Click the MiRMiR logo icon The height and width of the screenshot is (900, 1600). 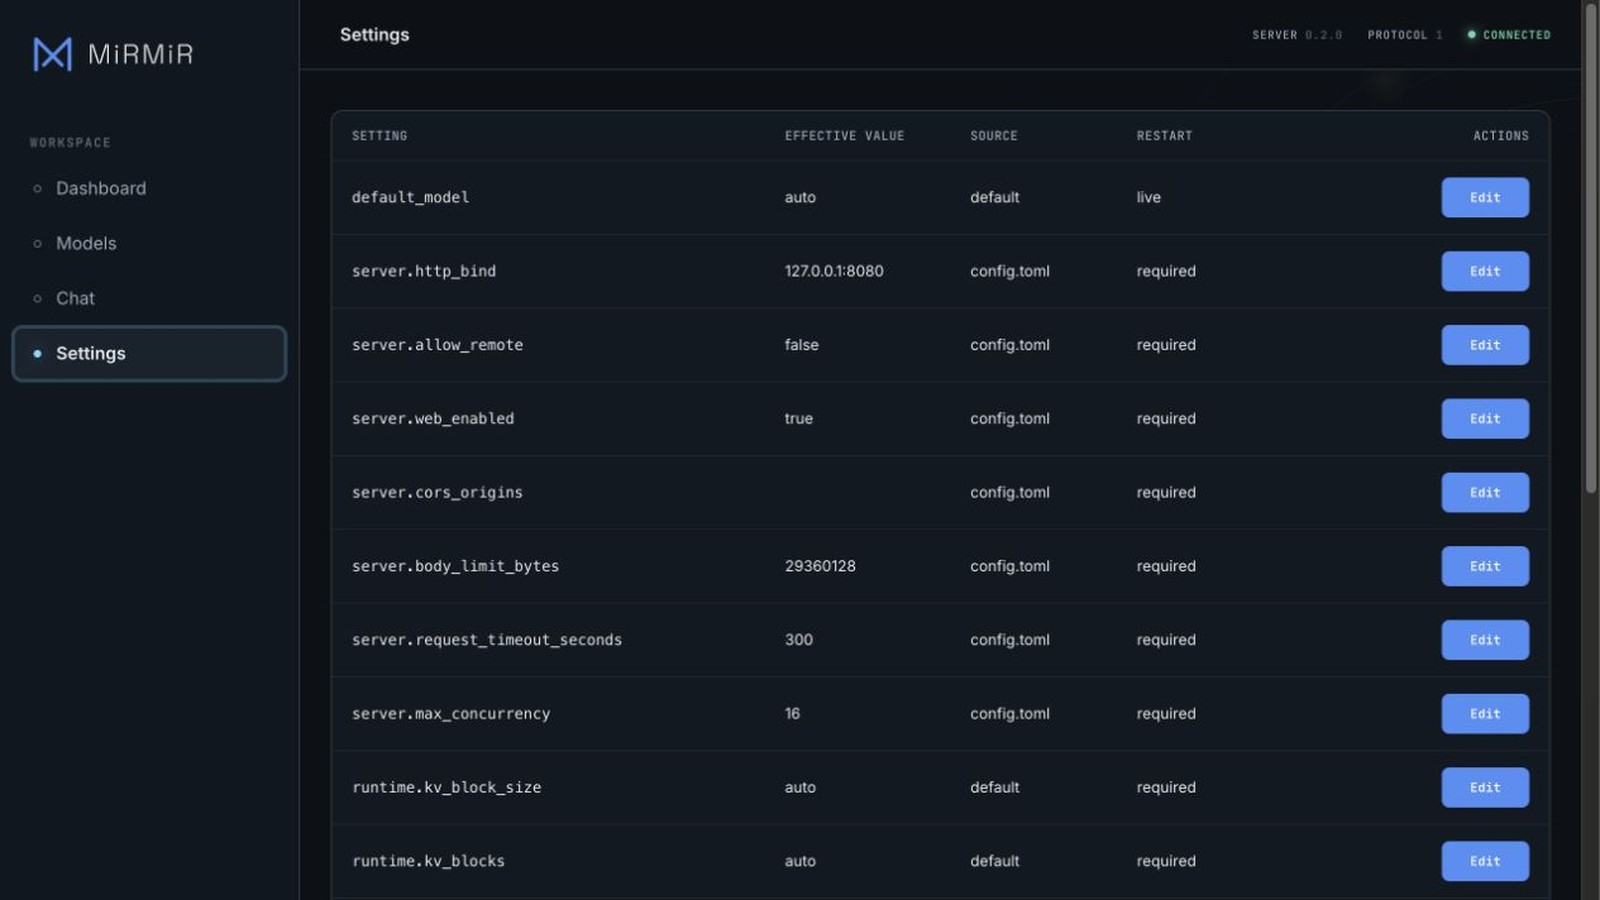(x=52, y=54)
